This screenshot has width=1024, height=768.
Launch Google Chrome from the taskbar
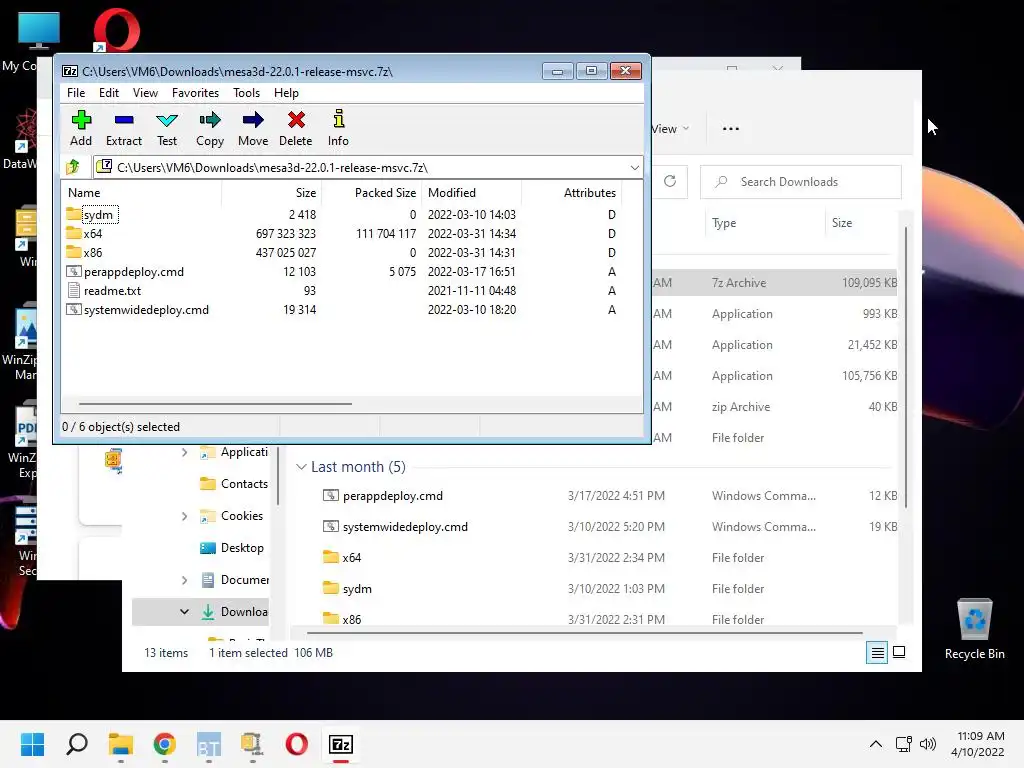coord(165,744)
